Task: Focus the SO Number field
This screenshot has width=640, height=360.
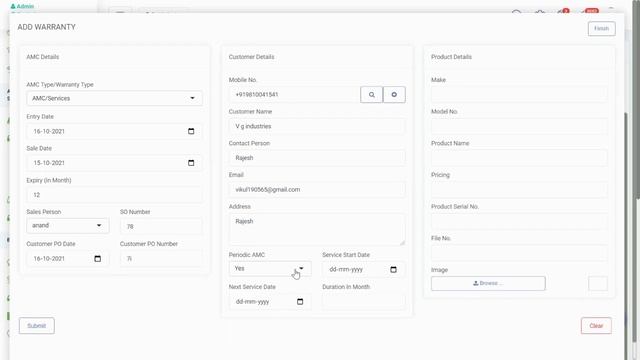Action: (x=161, y=227)
